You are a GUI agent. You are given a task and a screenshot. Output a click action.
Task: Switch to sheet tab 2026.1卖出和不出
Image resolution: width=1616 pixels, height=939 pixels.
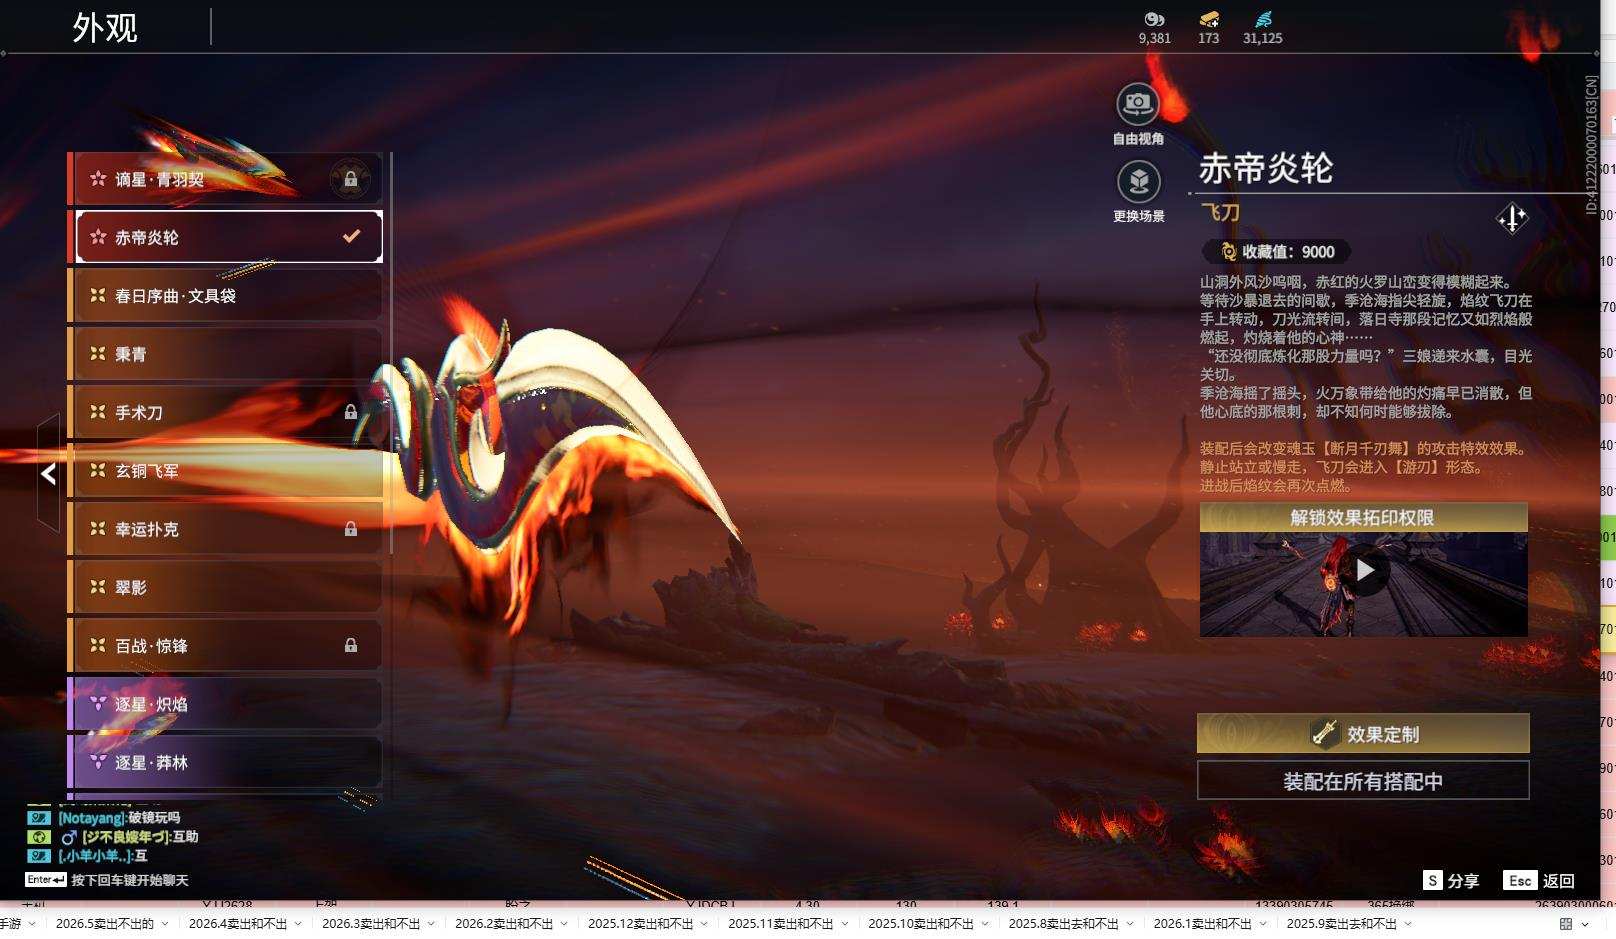[x=1203, y=924]
